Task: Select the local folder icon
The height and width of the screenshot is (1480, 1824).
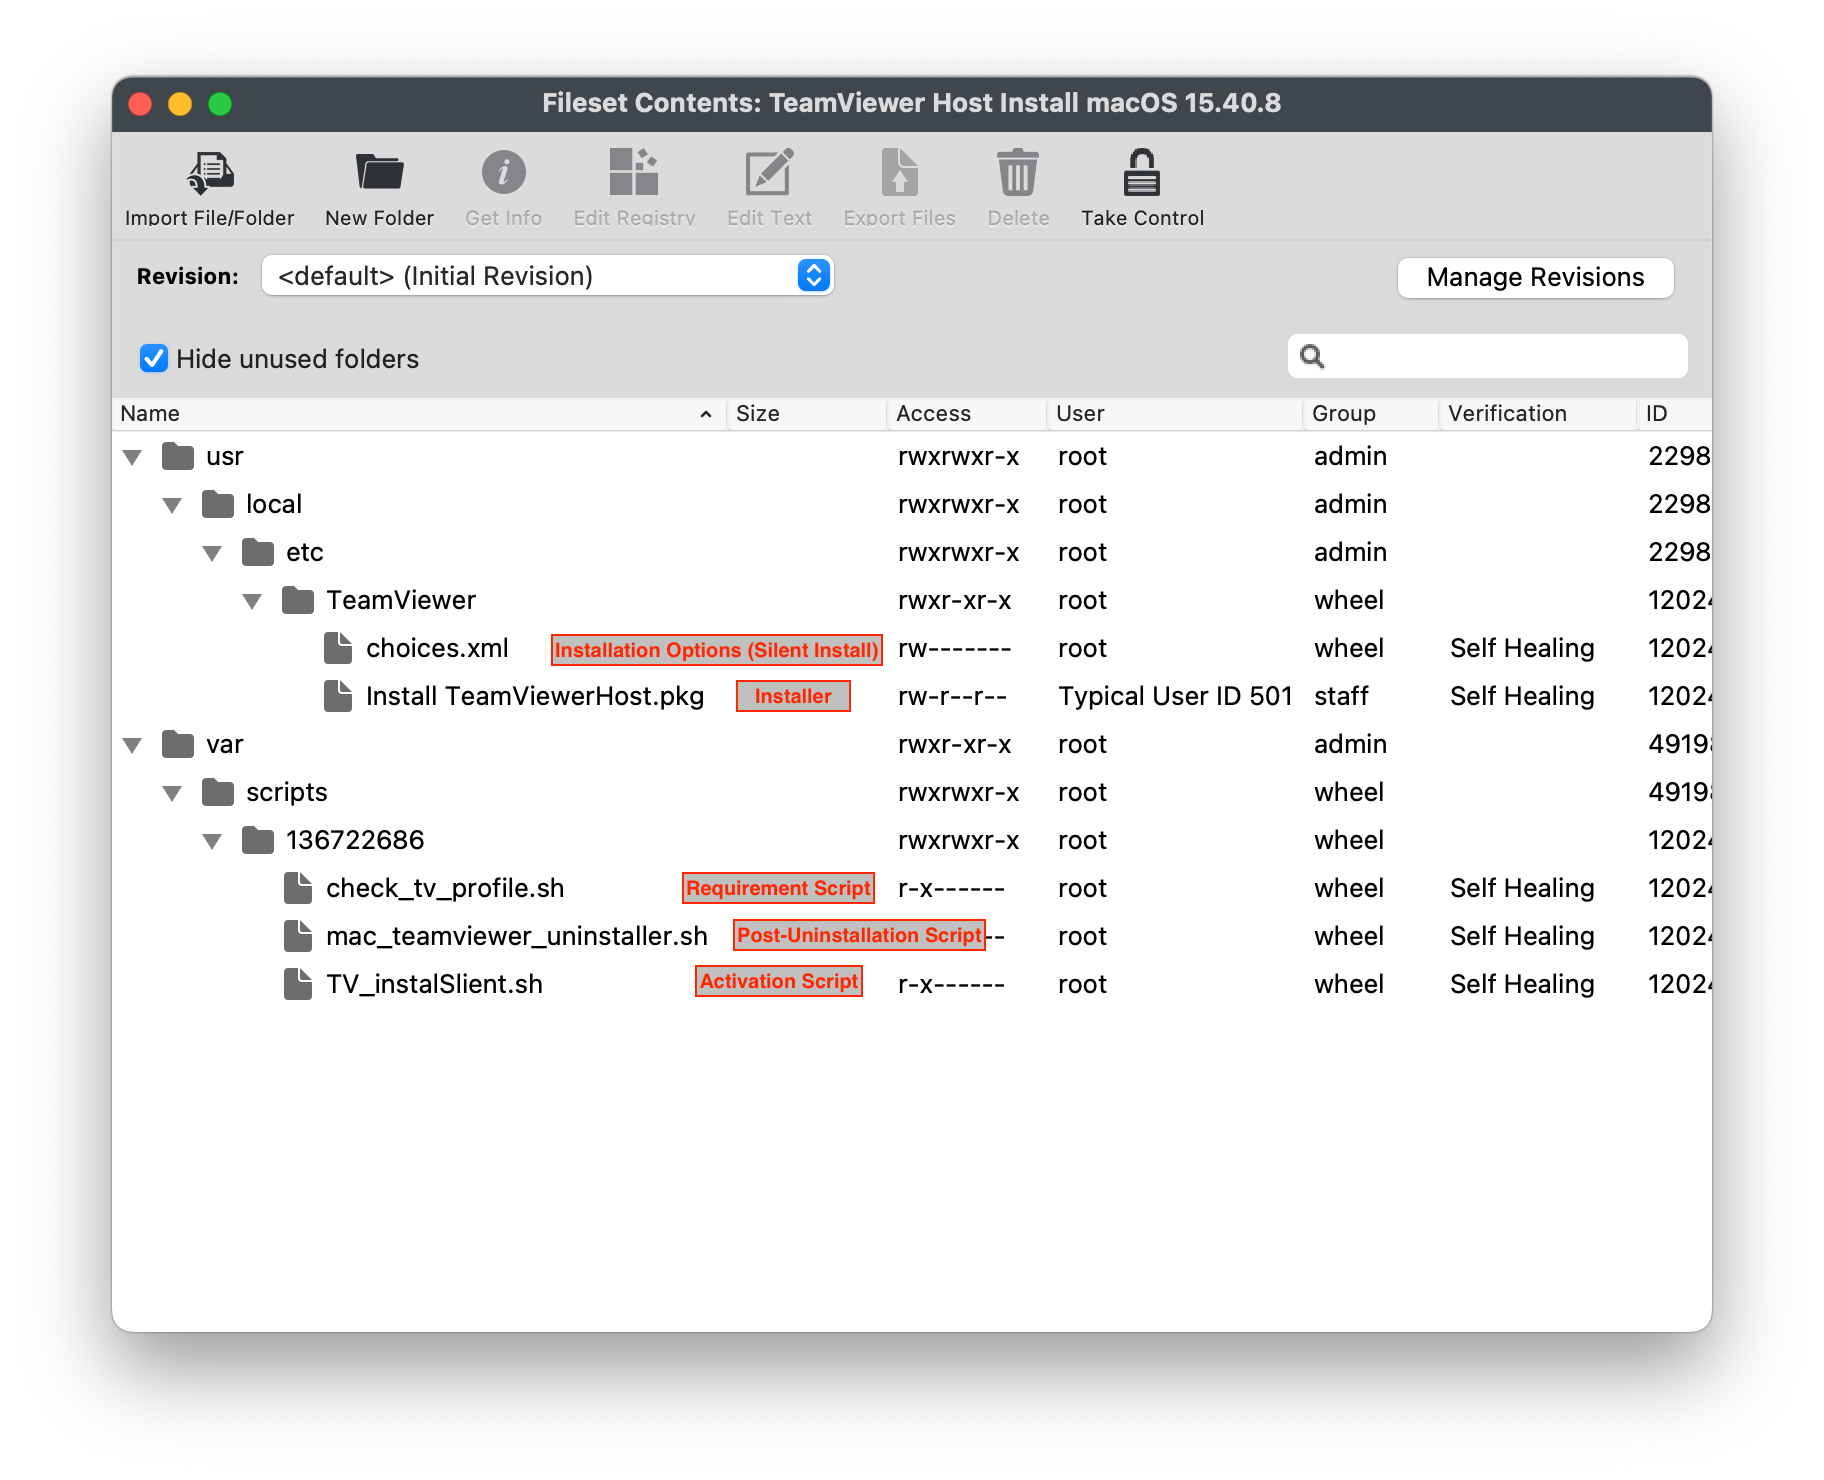Action: tap(218, 505)
